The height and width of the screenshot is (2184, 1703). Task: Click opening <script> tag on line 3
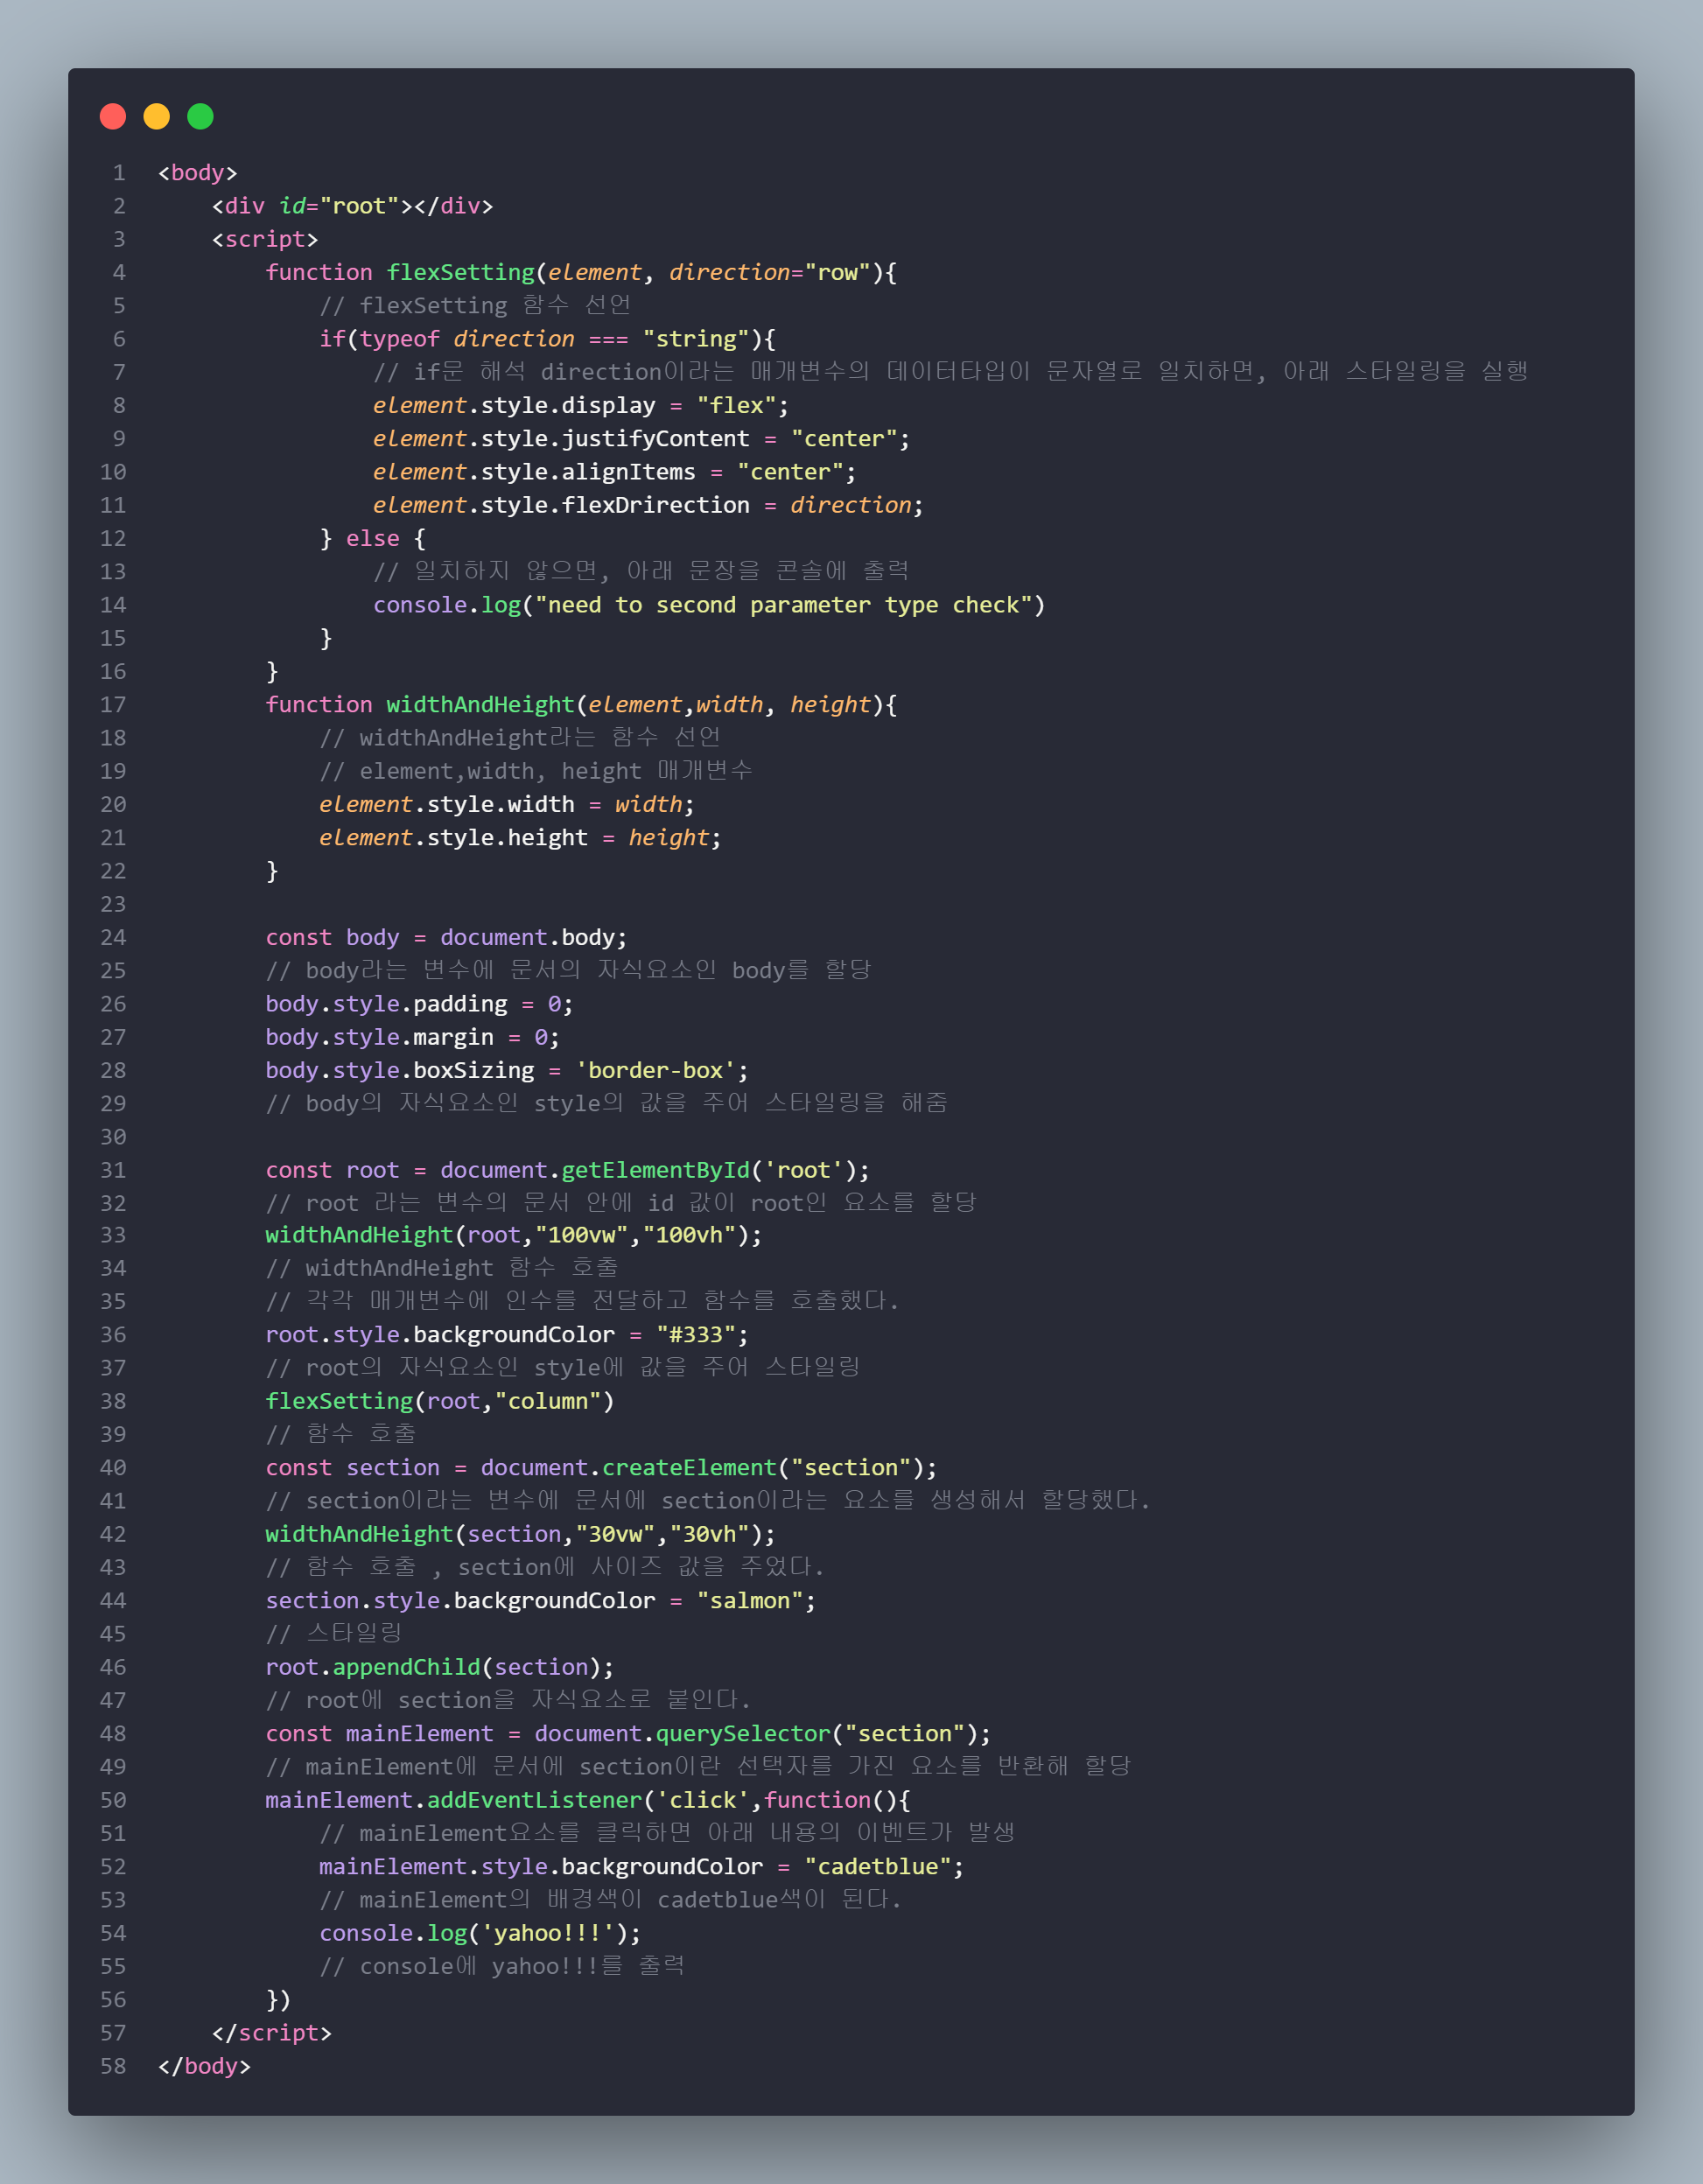point(265,239)
